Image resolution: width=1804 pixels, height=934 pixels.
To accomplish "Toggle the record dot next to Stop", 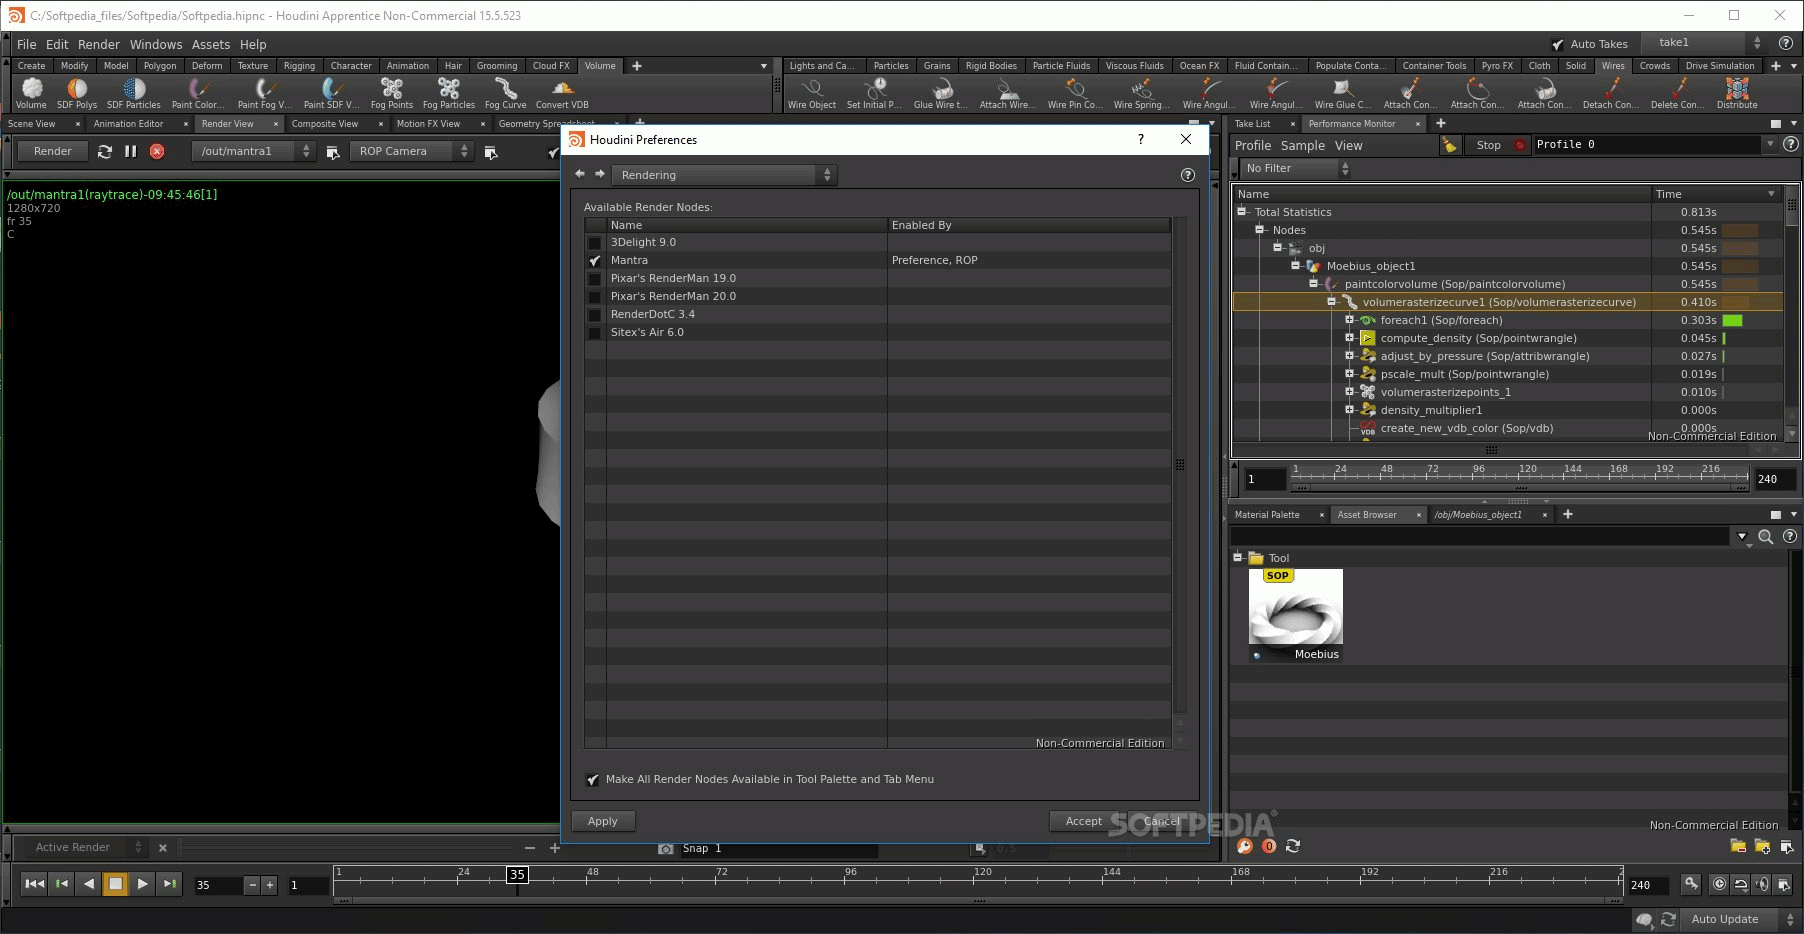I will coord(1520,145).
